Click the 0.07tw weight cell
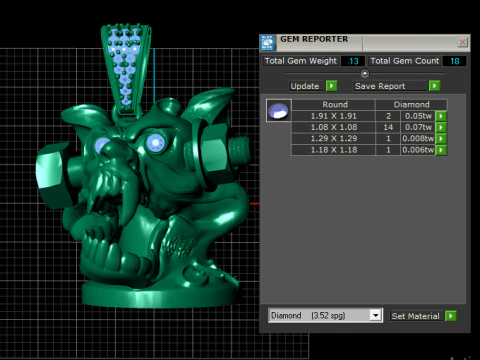The width and height of the screenshot is (480, 360). pos(418,127)
